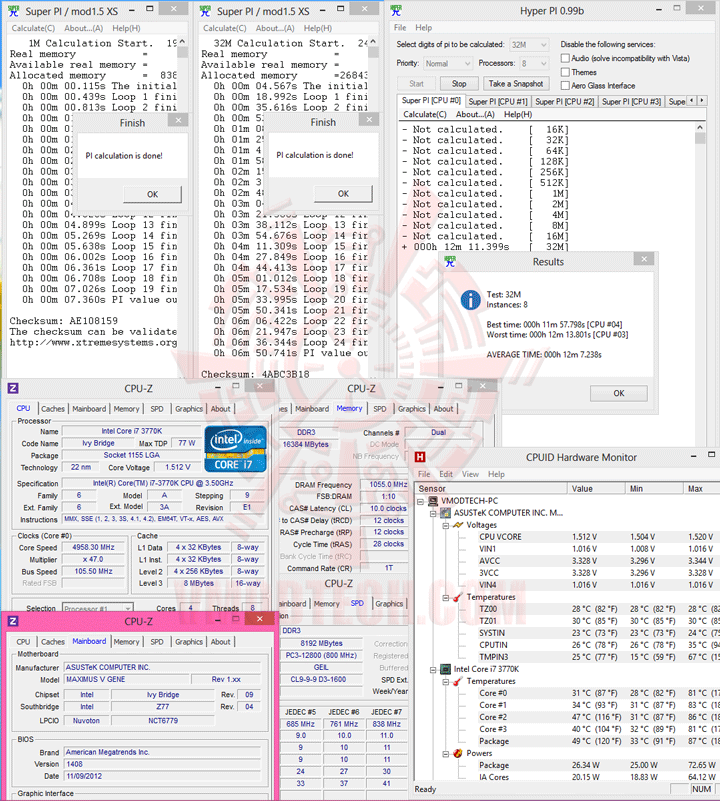
Task: Open the Hyper PI File menu
Action: pyautogui.click(x=400, y=28)
